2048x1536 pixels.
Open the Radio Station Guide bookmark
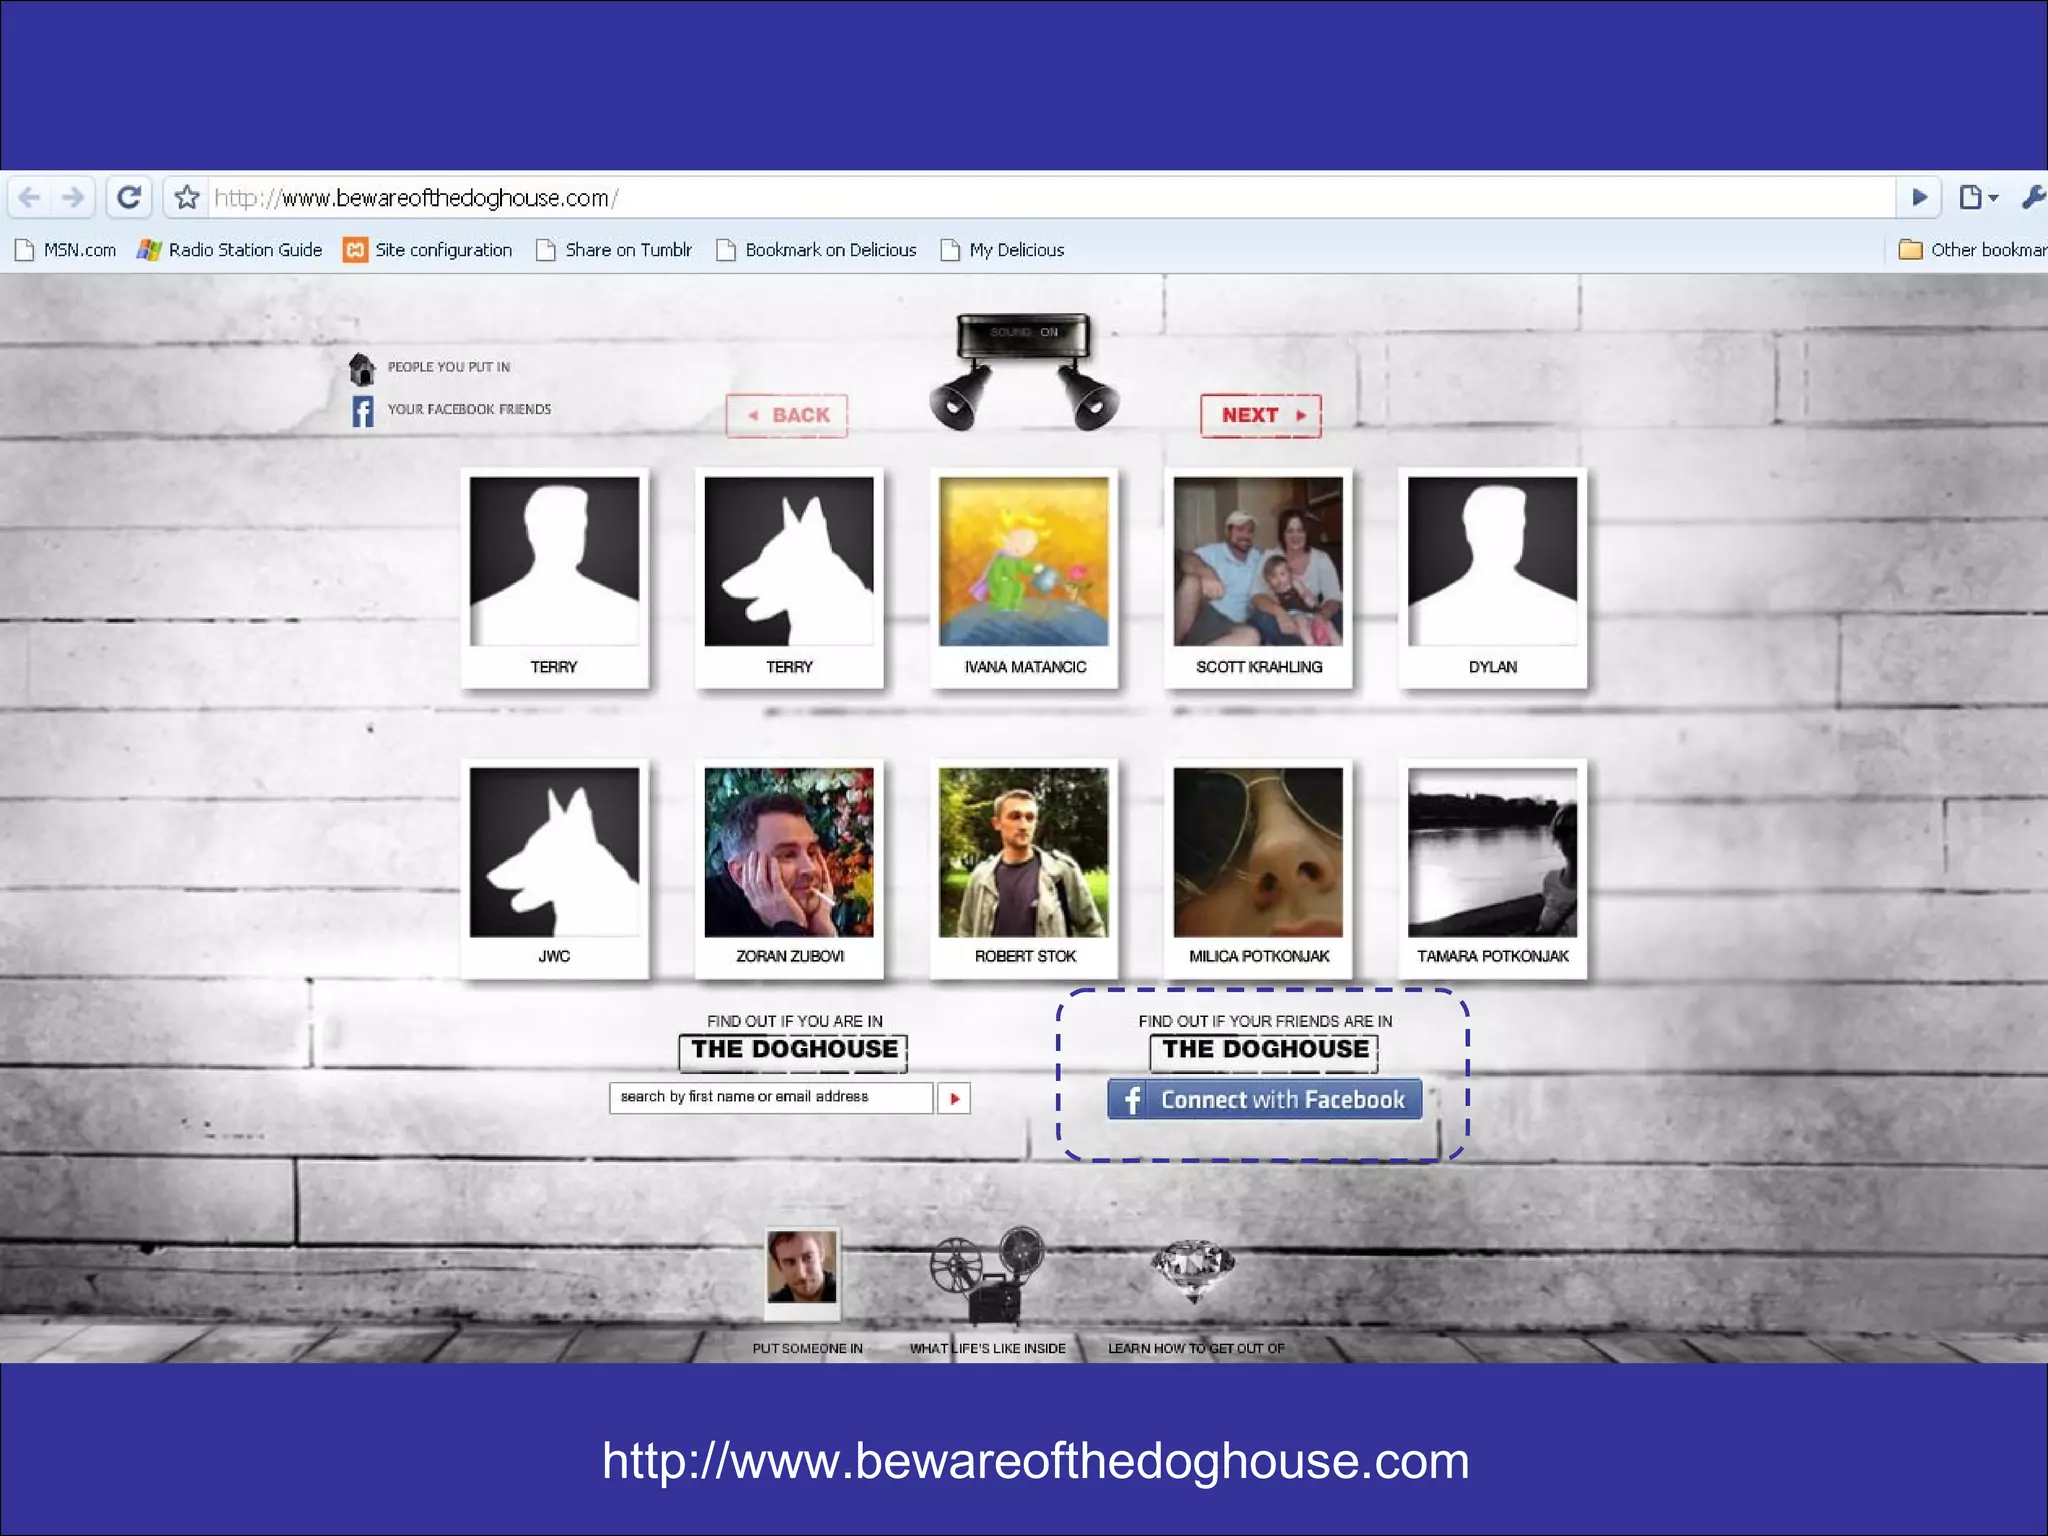230,250
